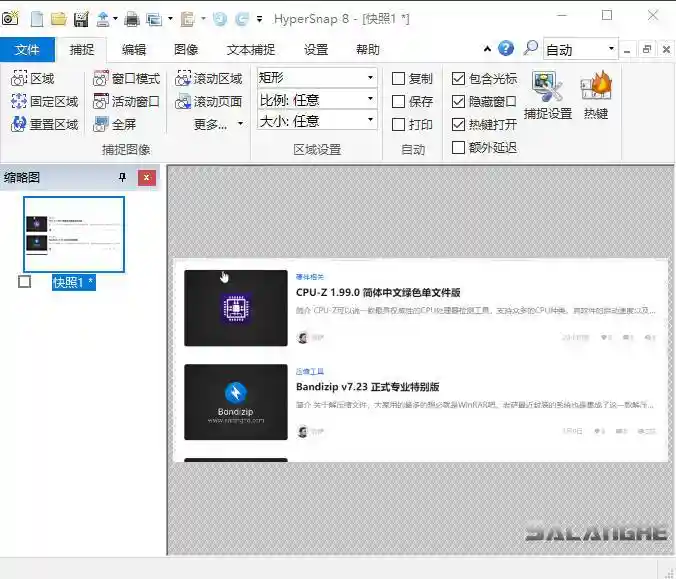Screen dimensions: 676x579
Task: Undo the last action
Action: tap(220, 19)
